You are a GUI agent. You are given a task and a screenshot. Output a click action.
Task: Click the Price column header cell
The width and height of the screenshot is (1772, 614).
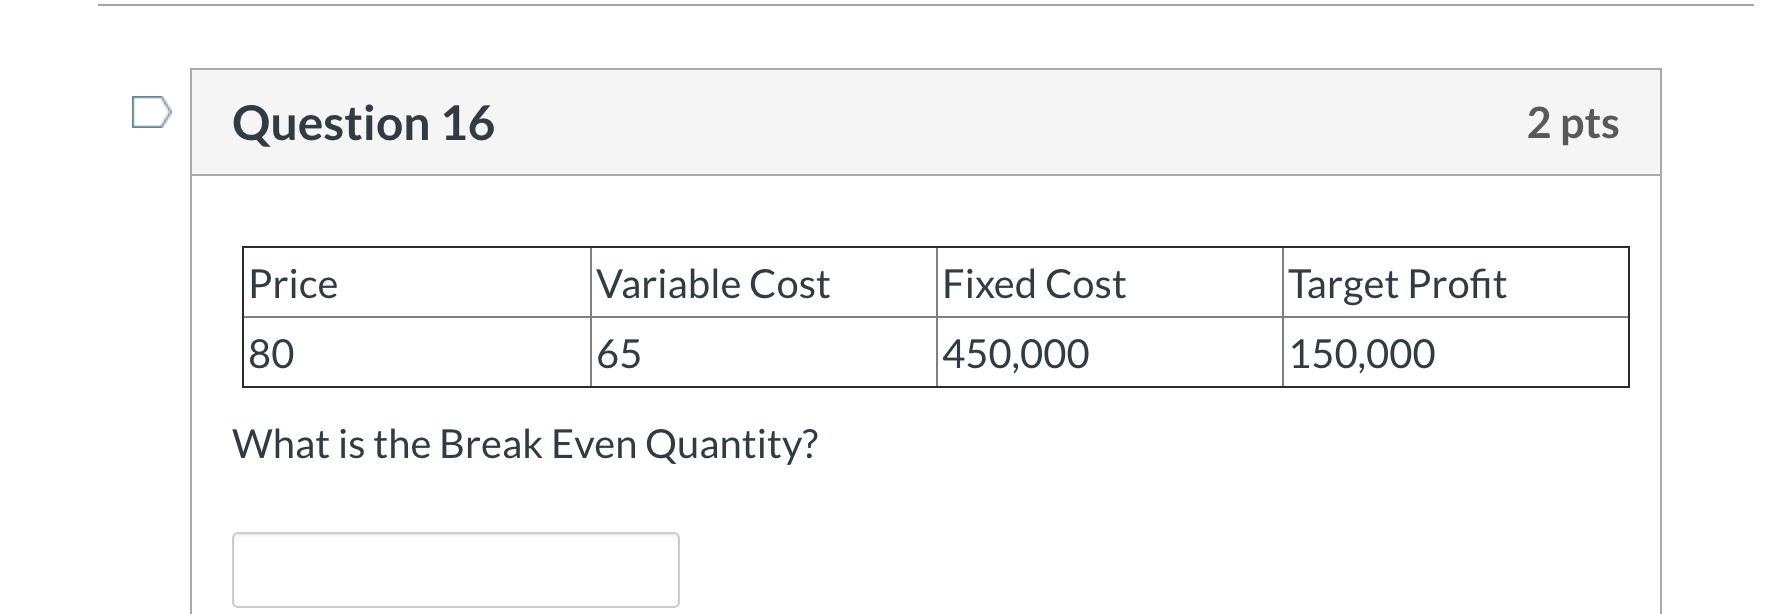[415, 283]
